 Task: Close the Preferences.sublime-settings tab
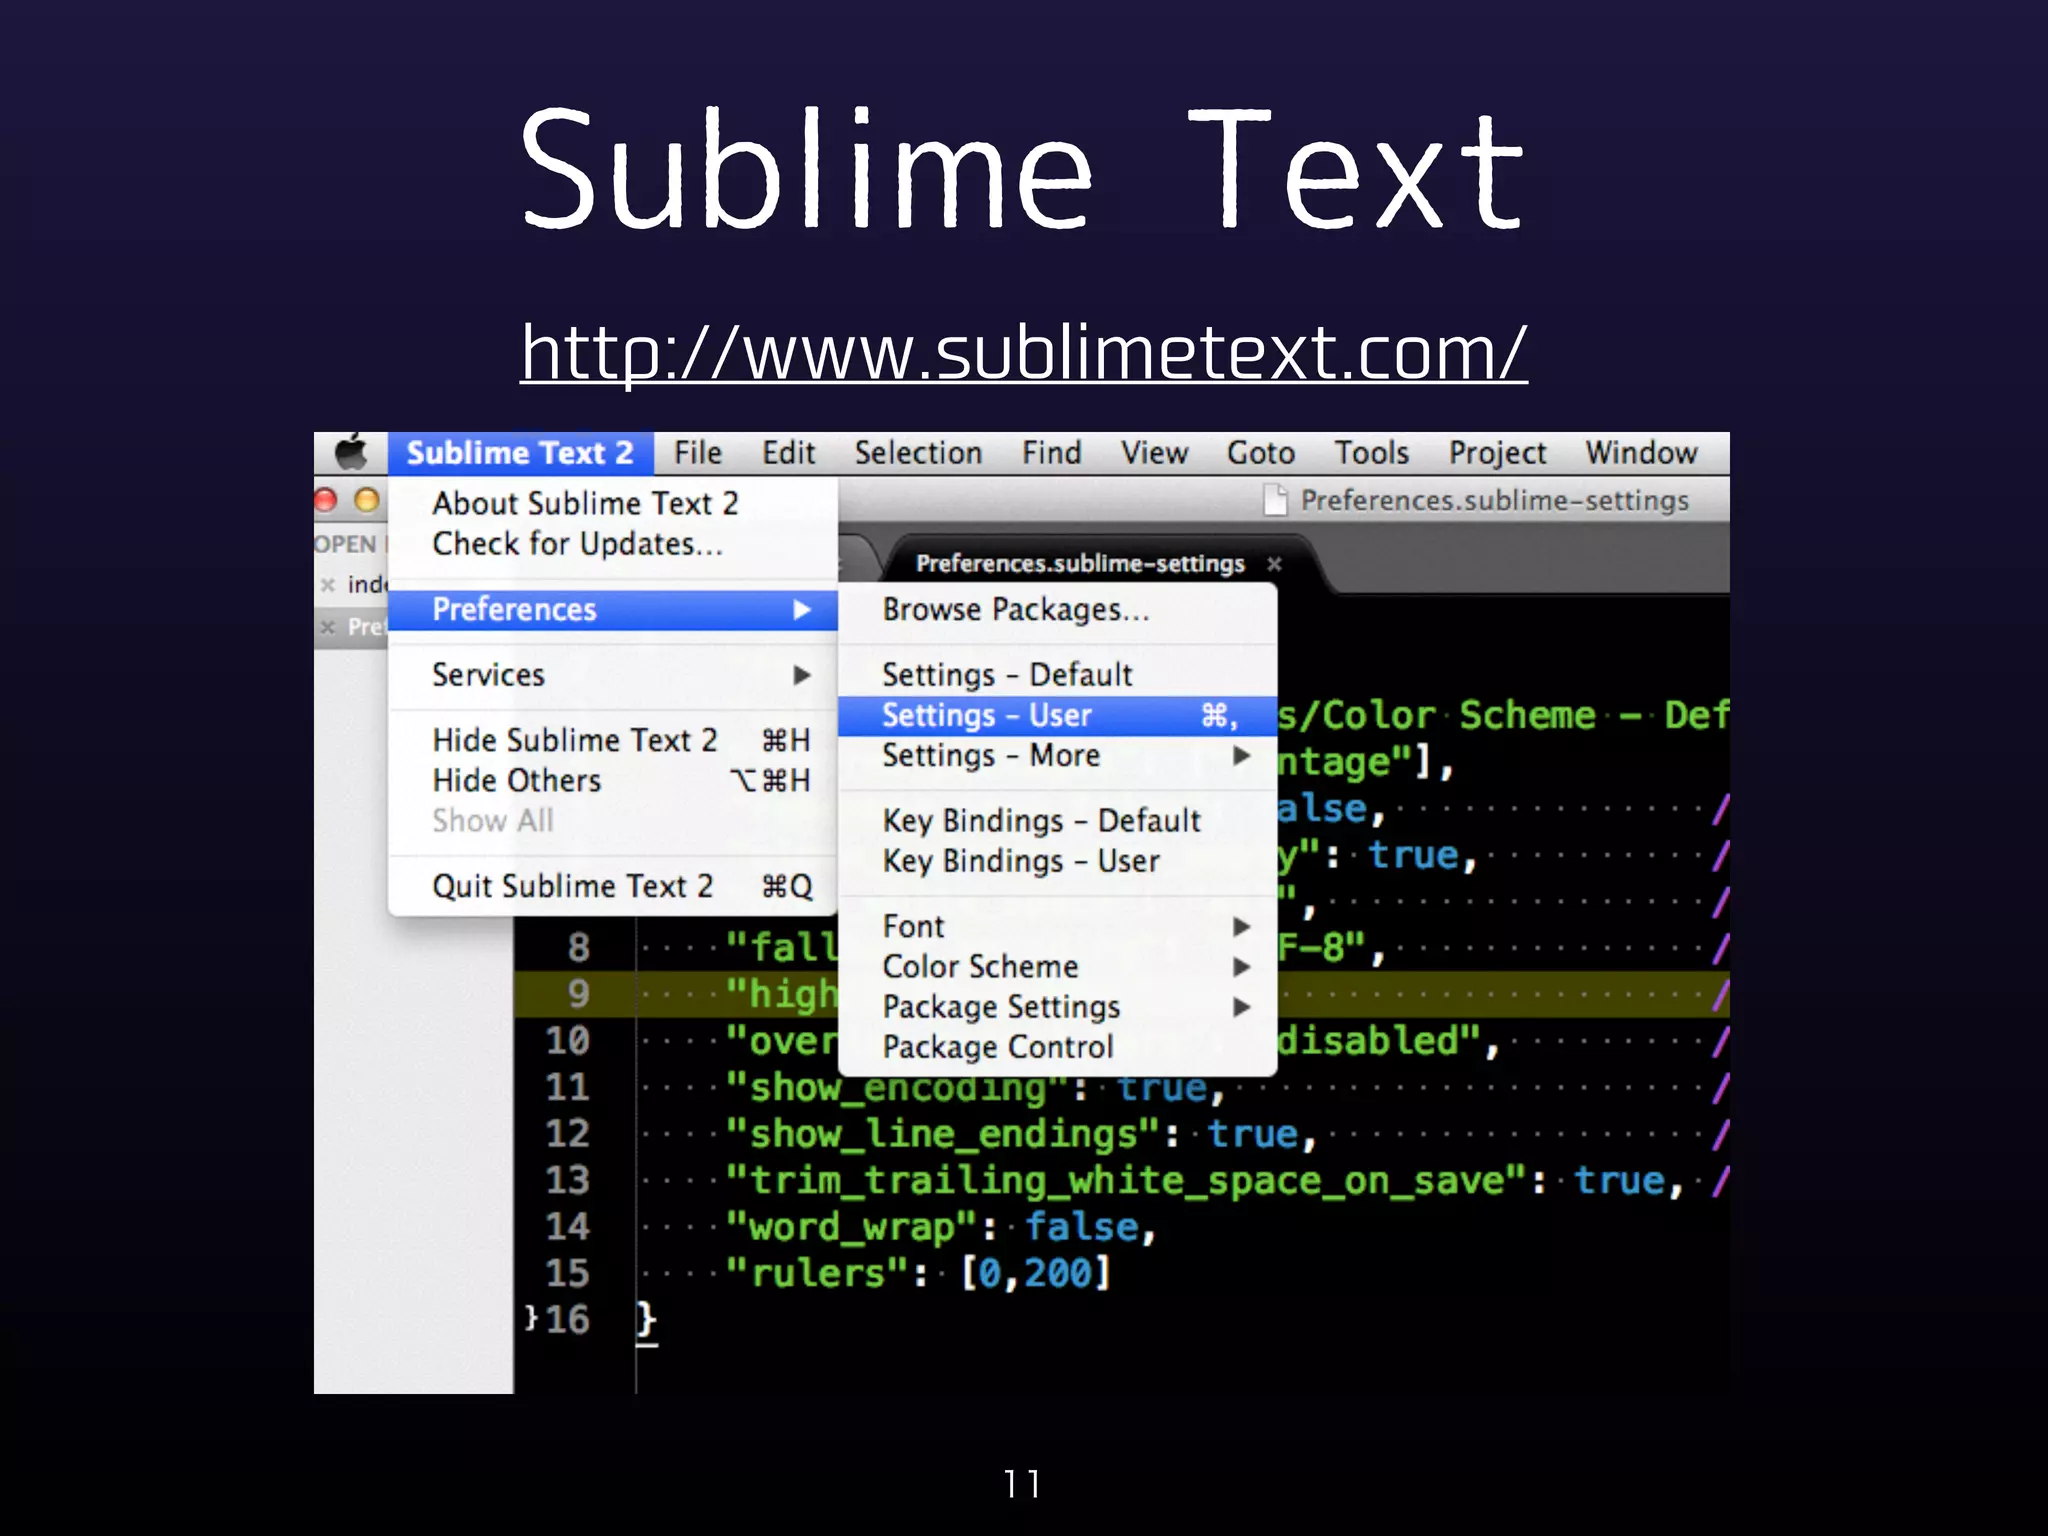click(1274, 564)
